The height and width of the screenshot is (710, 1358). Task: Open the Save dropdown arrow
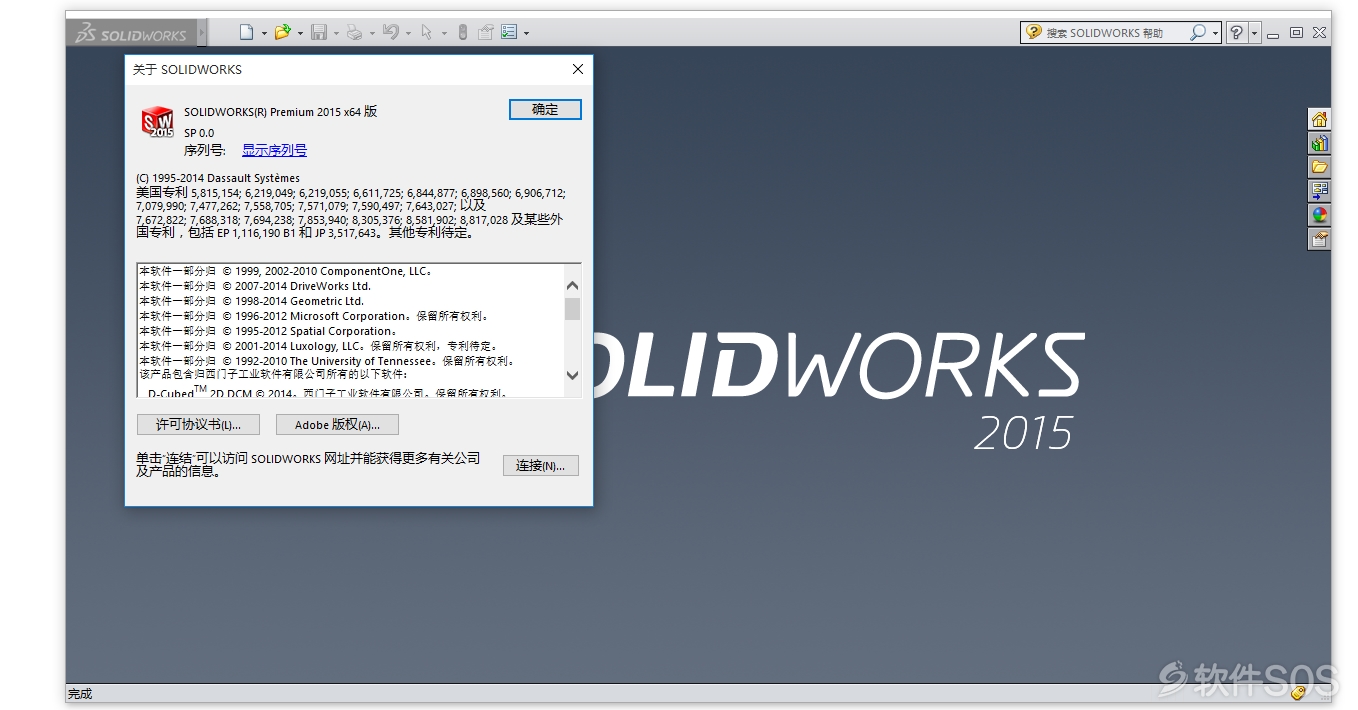[336, 33]
